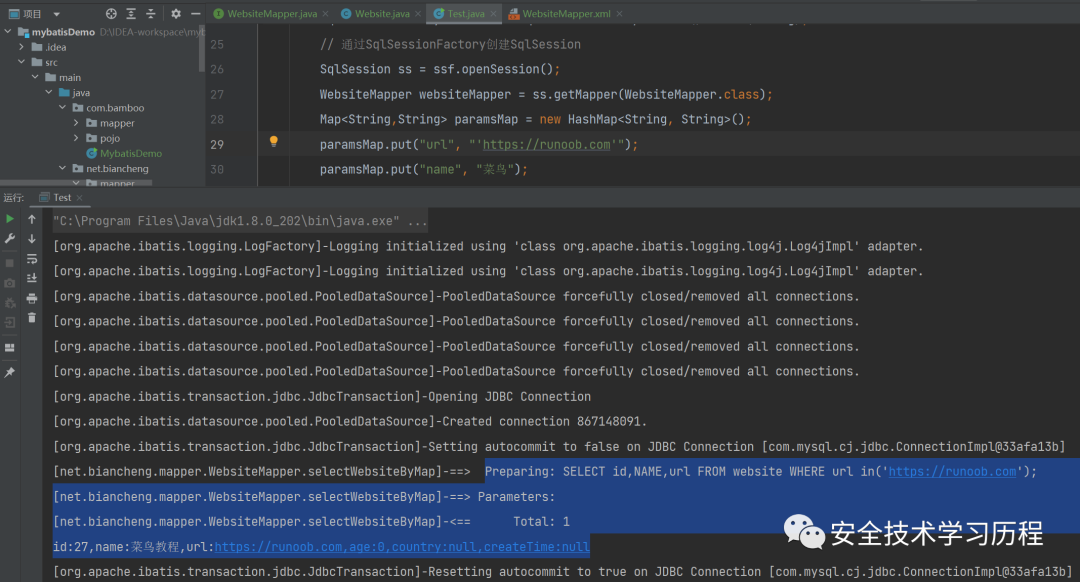The height and width of the screenshot is (582, 1080).
Task: Hide the project panel with minus icon
Action: [196, 13]
